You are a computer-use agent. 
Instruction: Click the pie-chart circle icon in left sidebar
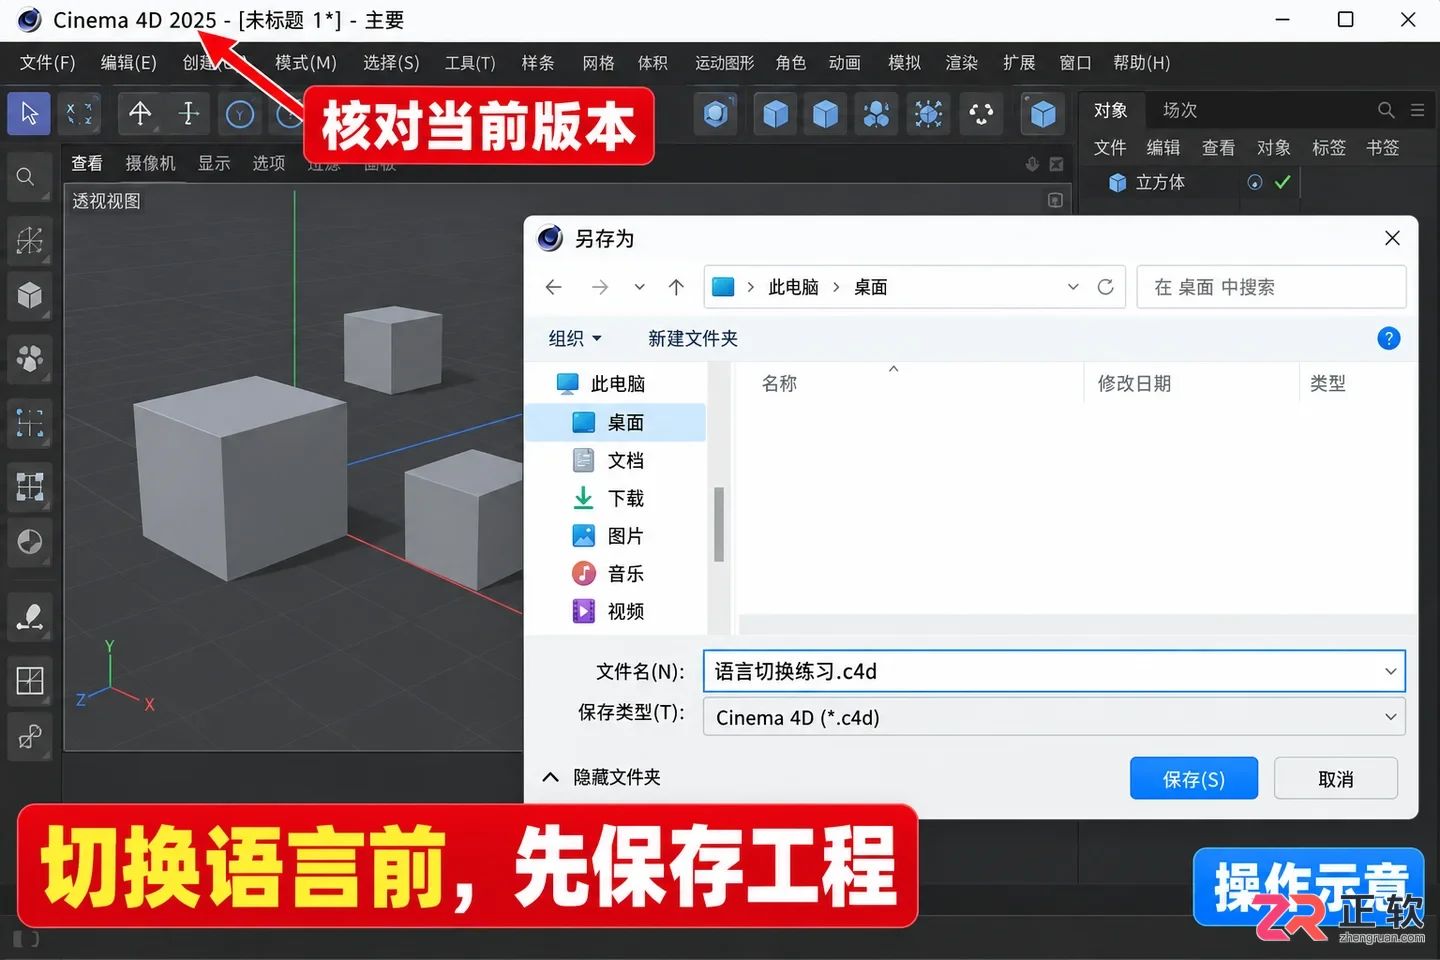tap(29, 542)
